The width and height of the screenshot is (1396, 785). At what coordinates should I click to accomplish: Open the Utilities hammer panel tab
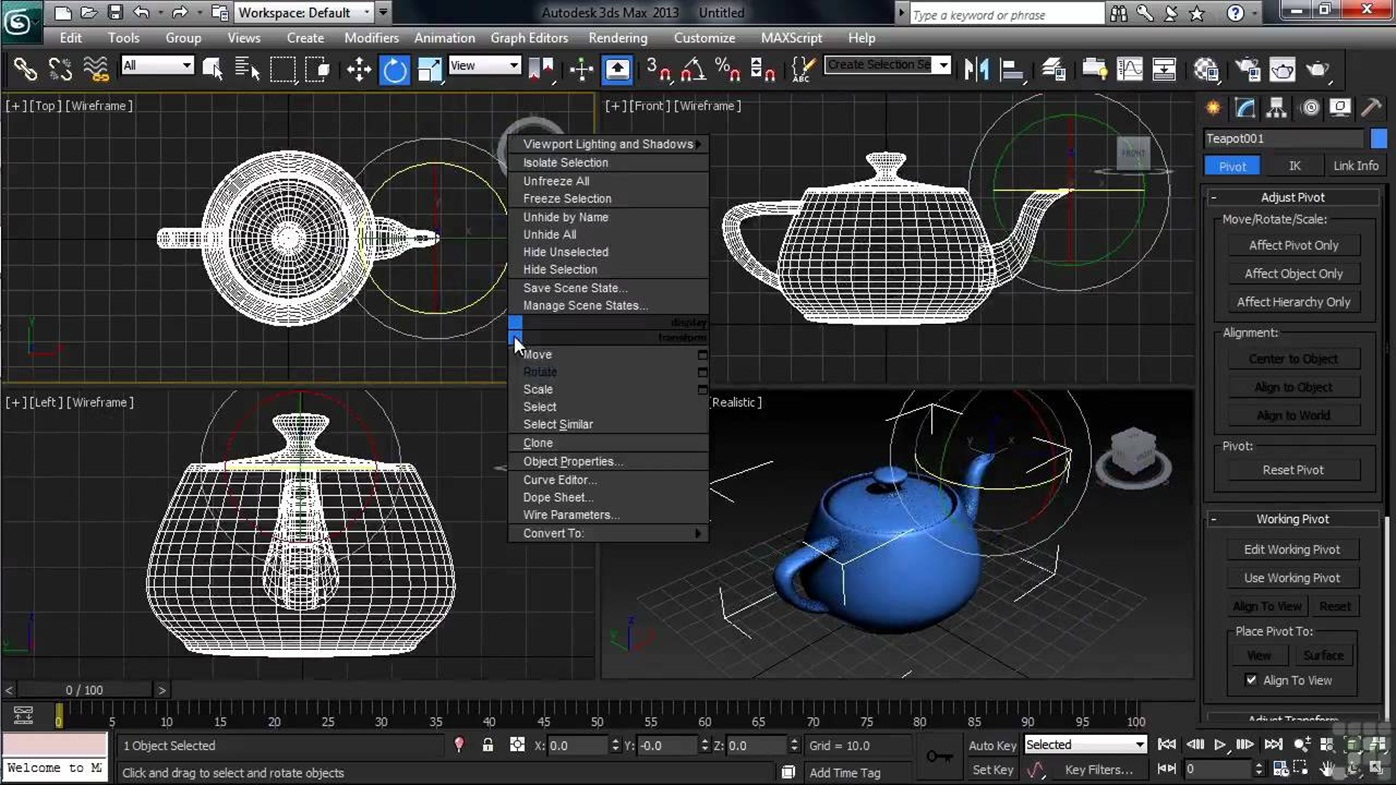tap(1372, 108)
